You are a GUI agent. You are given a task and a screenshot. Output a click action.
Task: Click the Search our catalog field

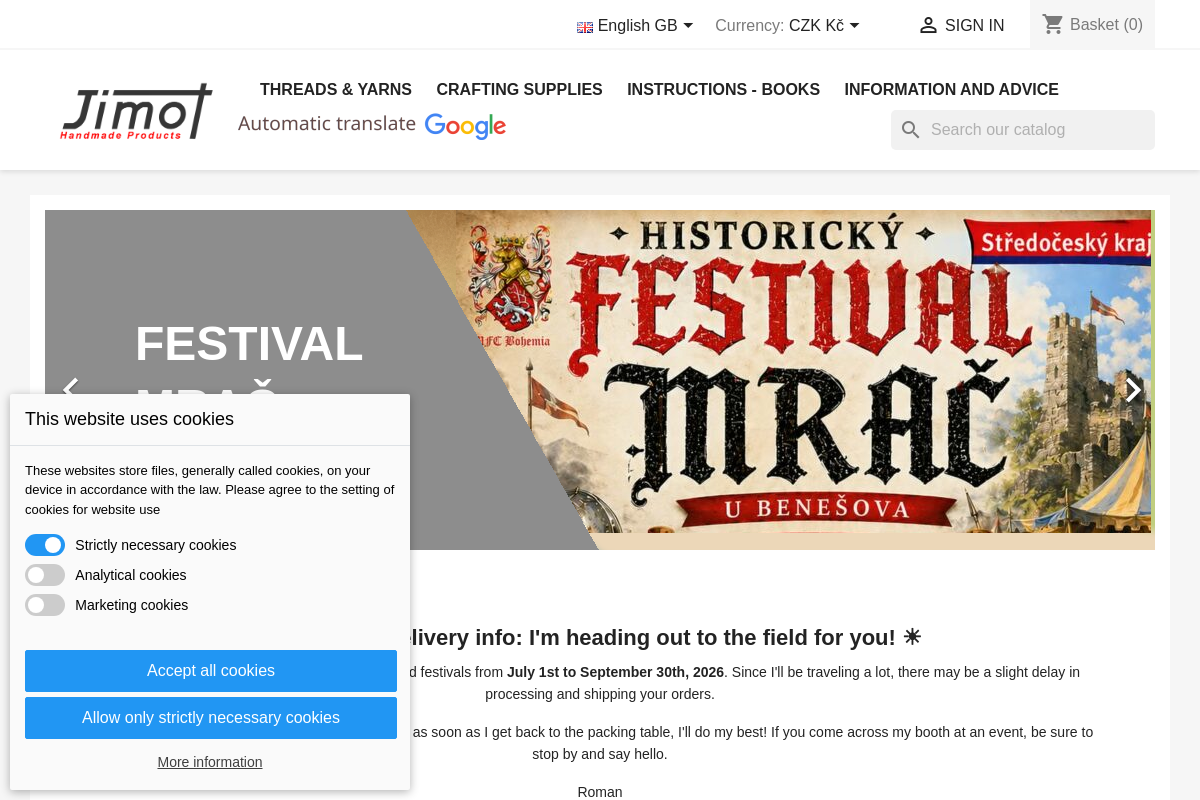pyautogui.click(x=1023, y=130)
